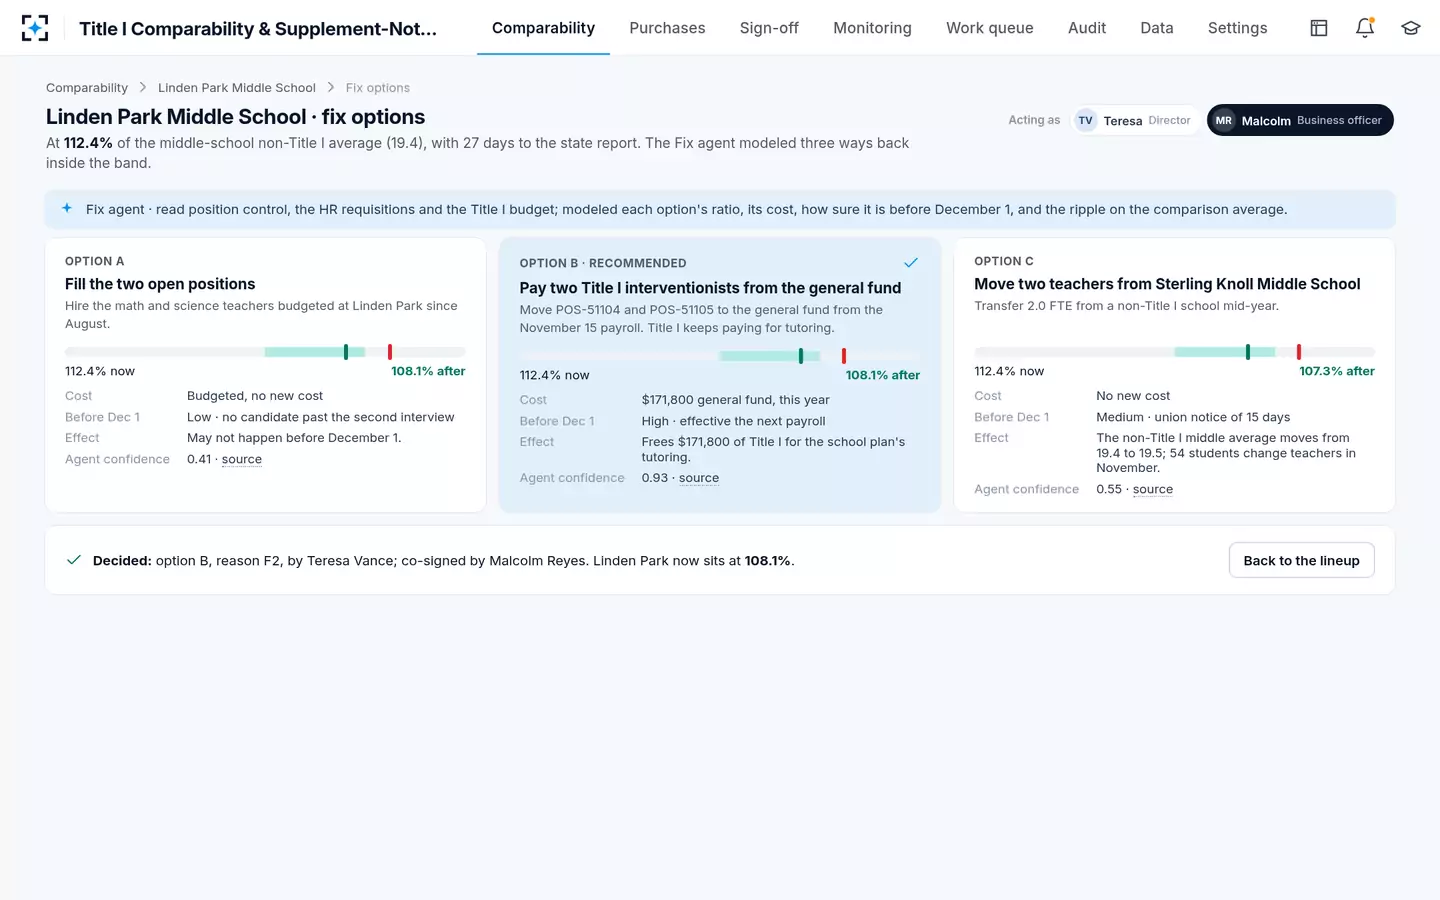1440x900 pixels.
Task: Click the Decided checkmark icon
Action: pyautogui.click(x=73, y=560)
